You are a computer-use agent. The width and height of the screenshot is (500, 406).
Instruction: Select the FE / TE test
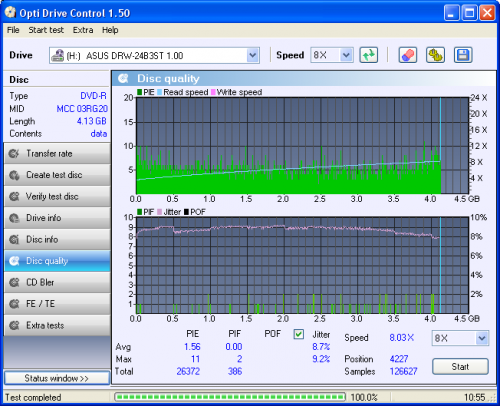coord(57,304)
